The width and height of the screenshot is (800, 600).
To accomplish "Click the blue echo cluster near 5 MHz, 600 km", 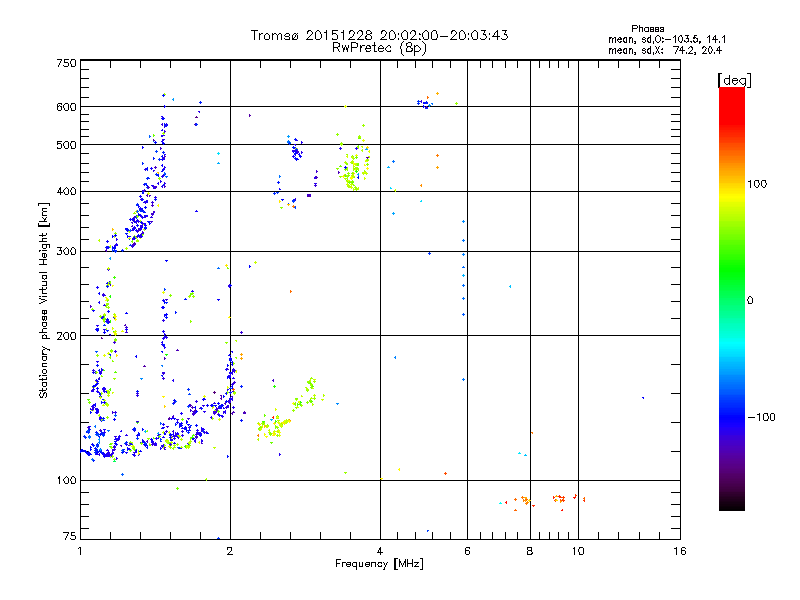I will click(x=424, y=104).
